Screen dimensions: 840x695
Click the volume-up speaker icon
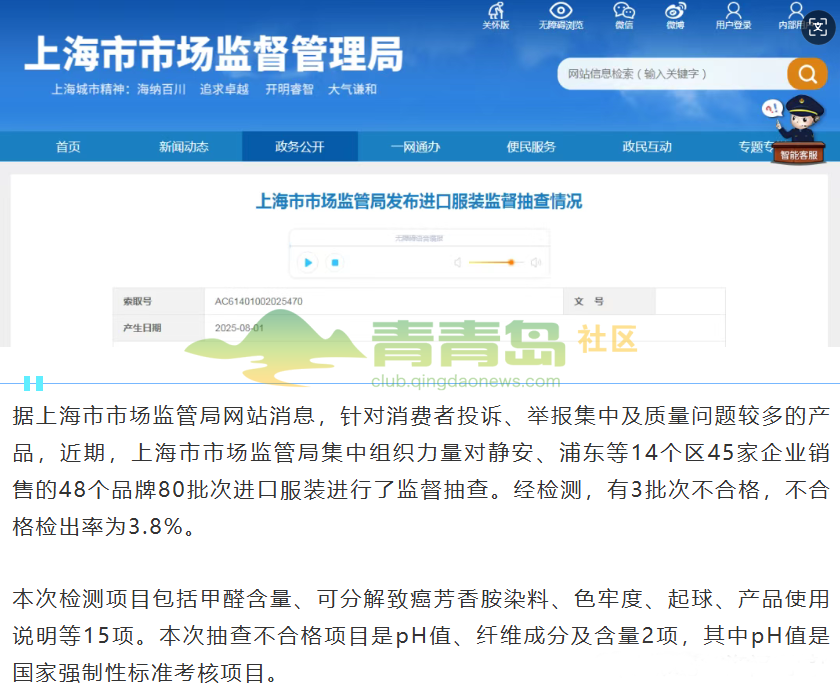click(x=536, y=263)
